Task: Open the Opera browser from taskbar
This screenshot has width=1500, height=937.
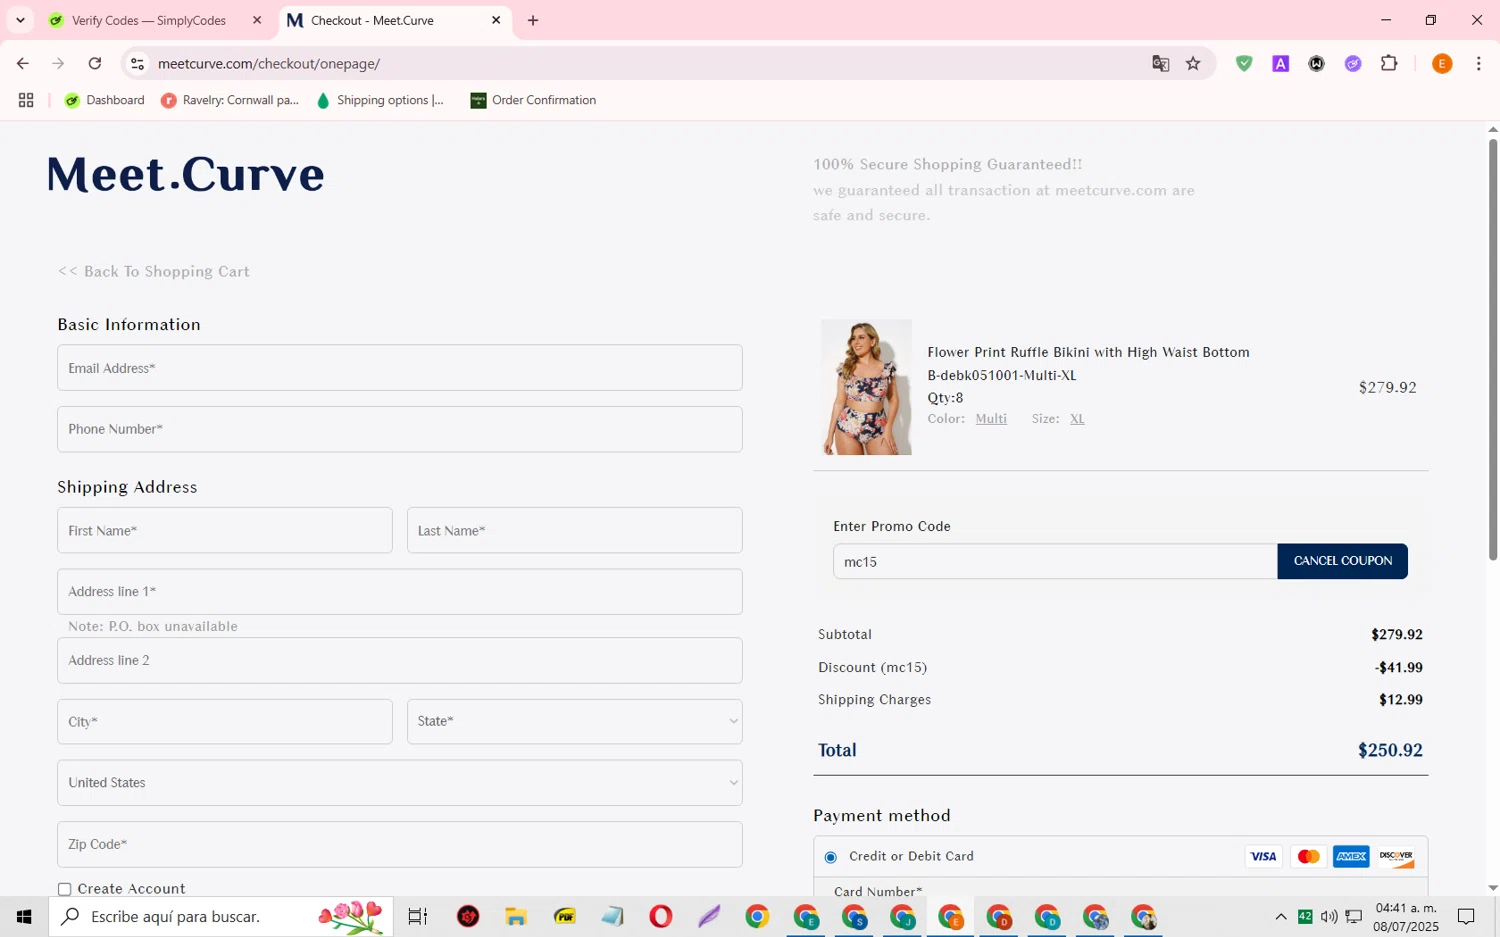Action: point(660,916)
